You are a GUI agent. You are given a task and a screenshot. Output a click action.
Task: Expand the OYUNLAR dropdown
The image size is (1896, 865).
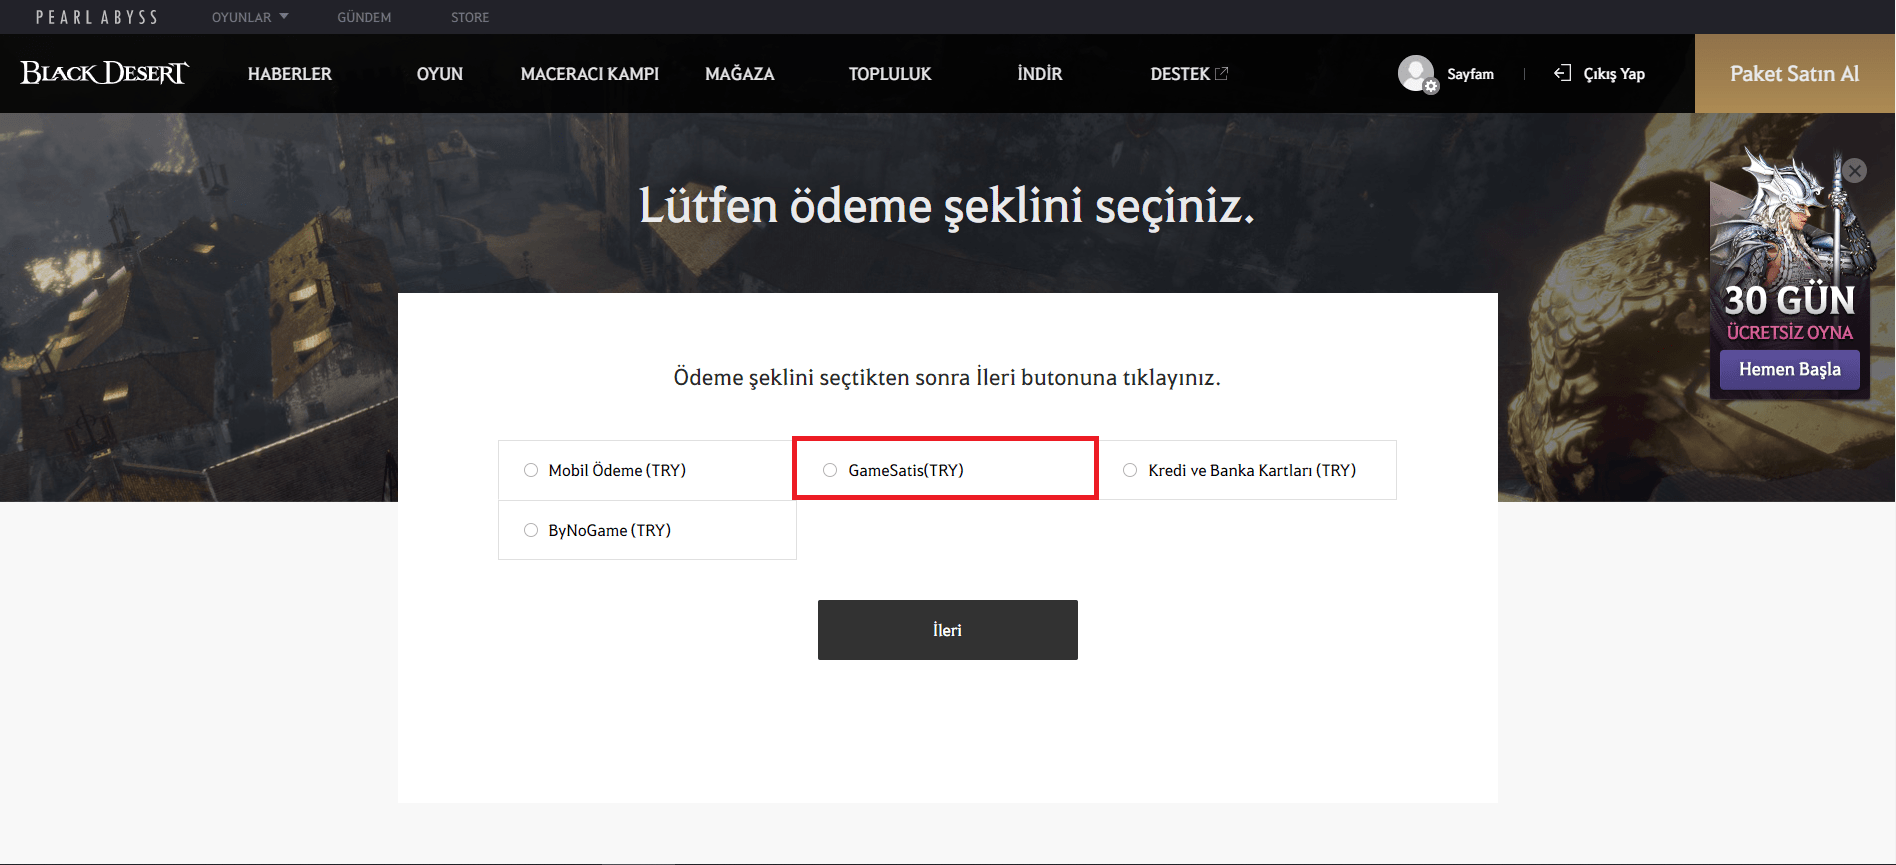point(250,17)
